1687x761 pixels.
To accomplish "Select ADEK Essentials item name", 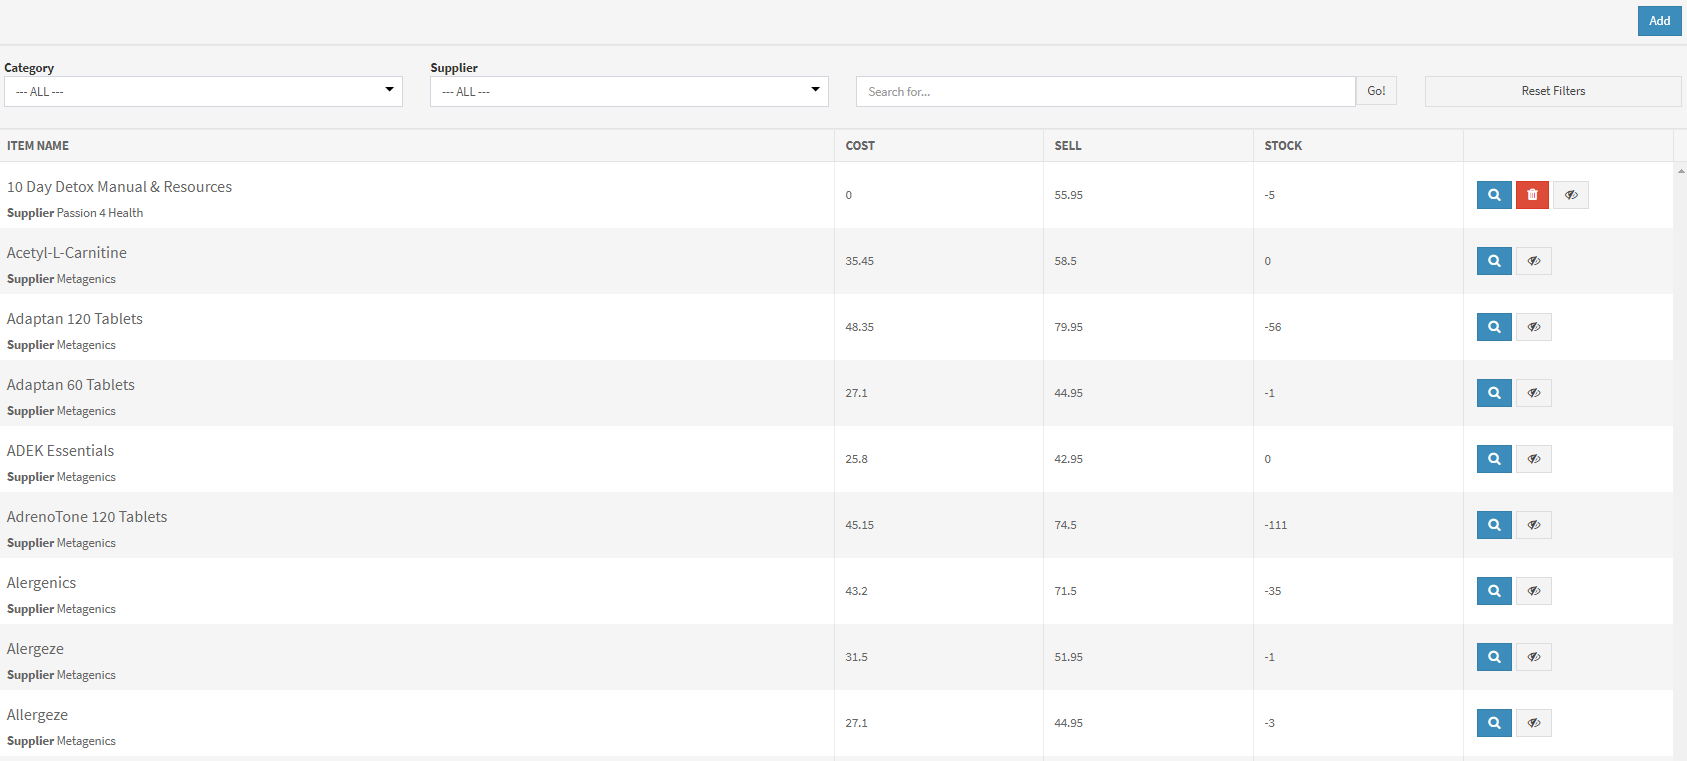I will 61,451.
